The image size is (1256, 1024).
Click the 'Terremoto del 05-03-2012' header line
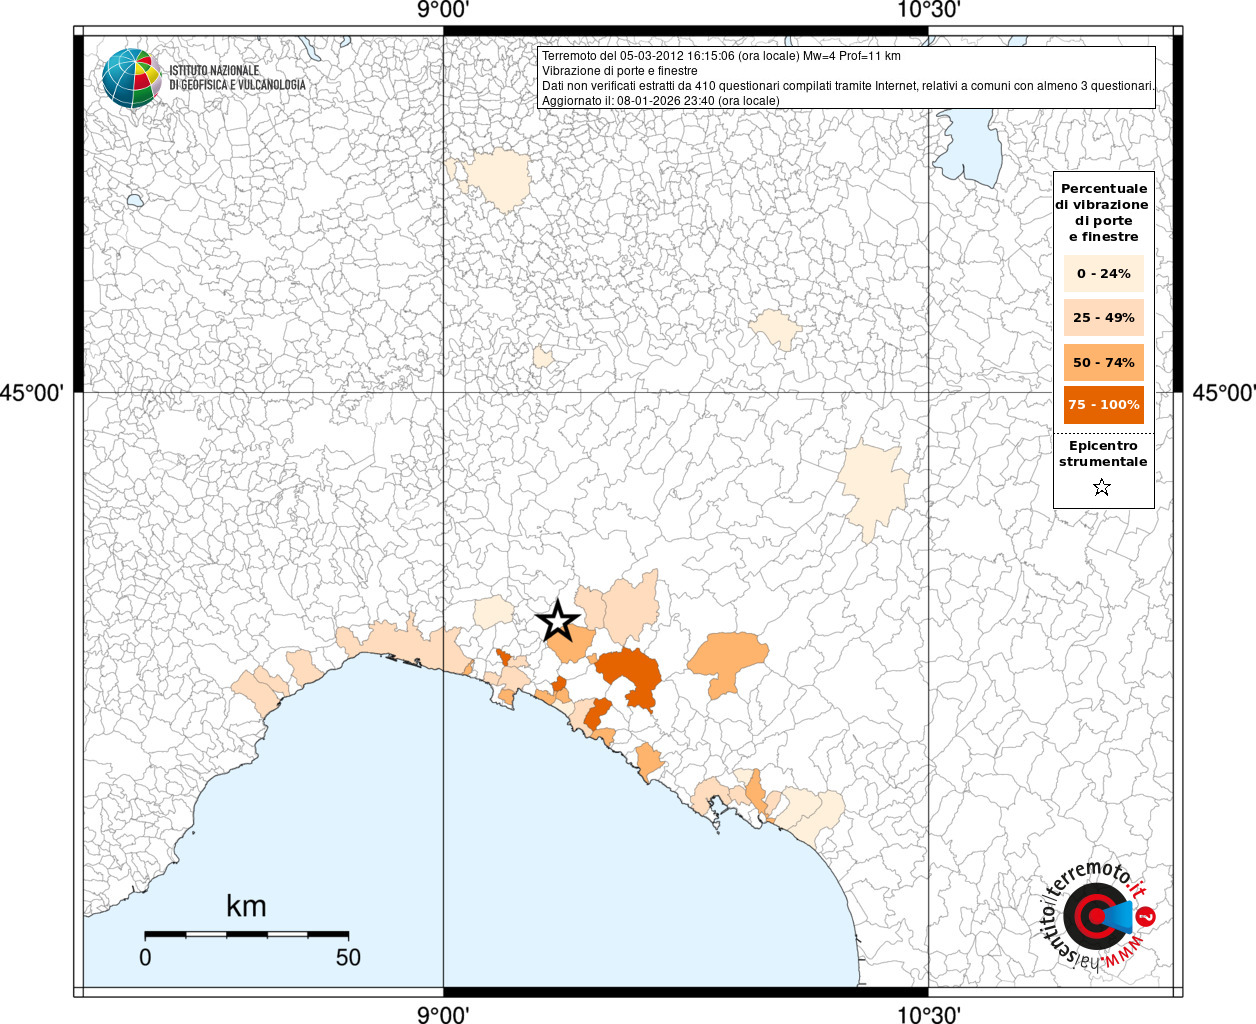[x=721, y=56]
